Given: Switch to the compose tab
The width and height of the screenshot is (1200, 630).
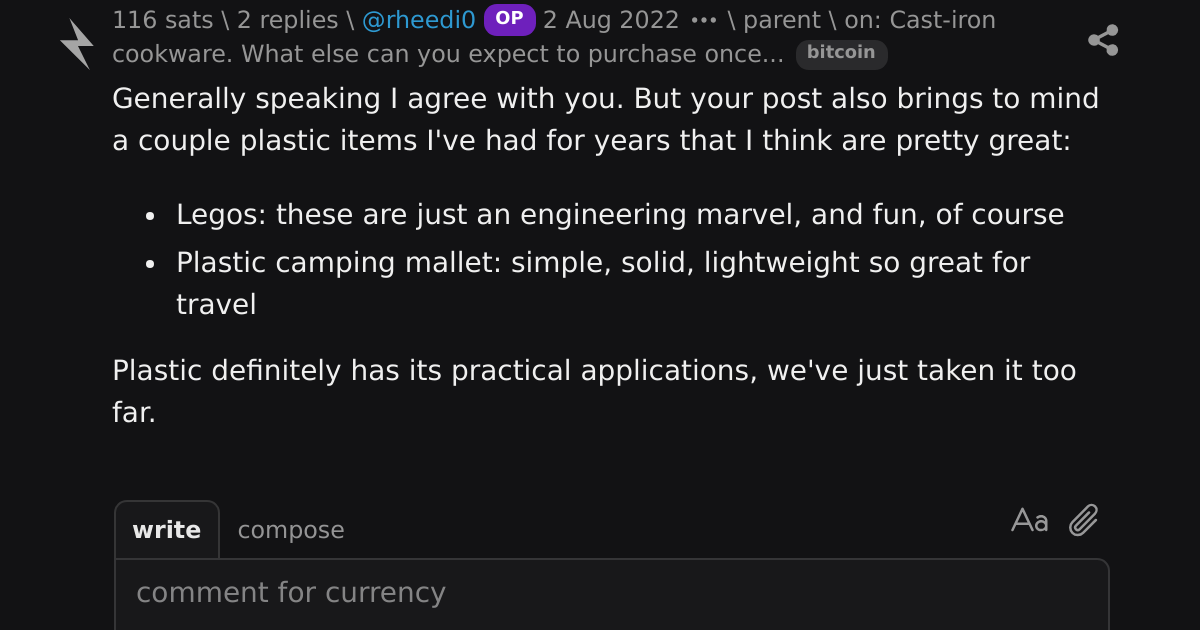Looking at the screenshot, I should point(291,530).
